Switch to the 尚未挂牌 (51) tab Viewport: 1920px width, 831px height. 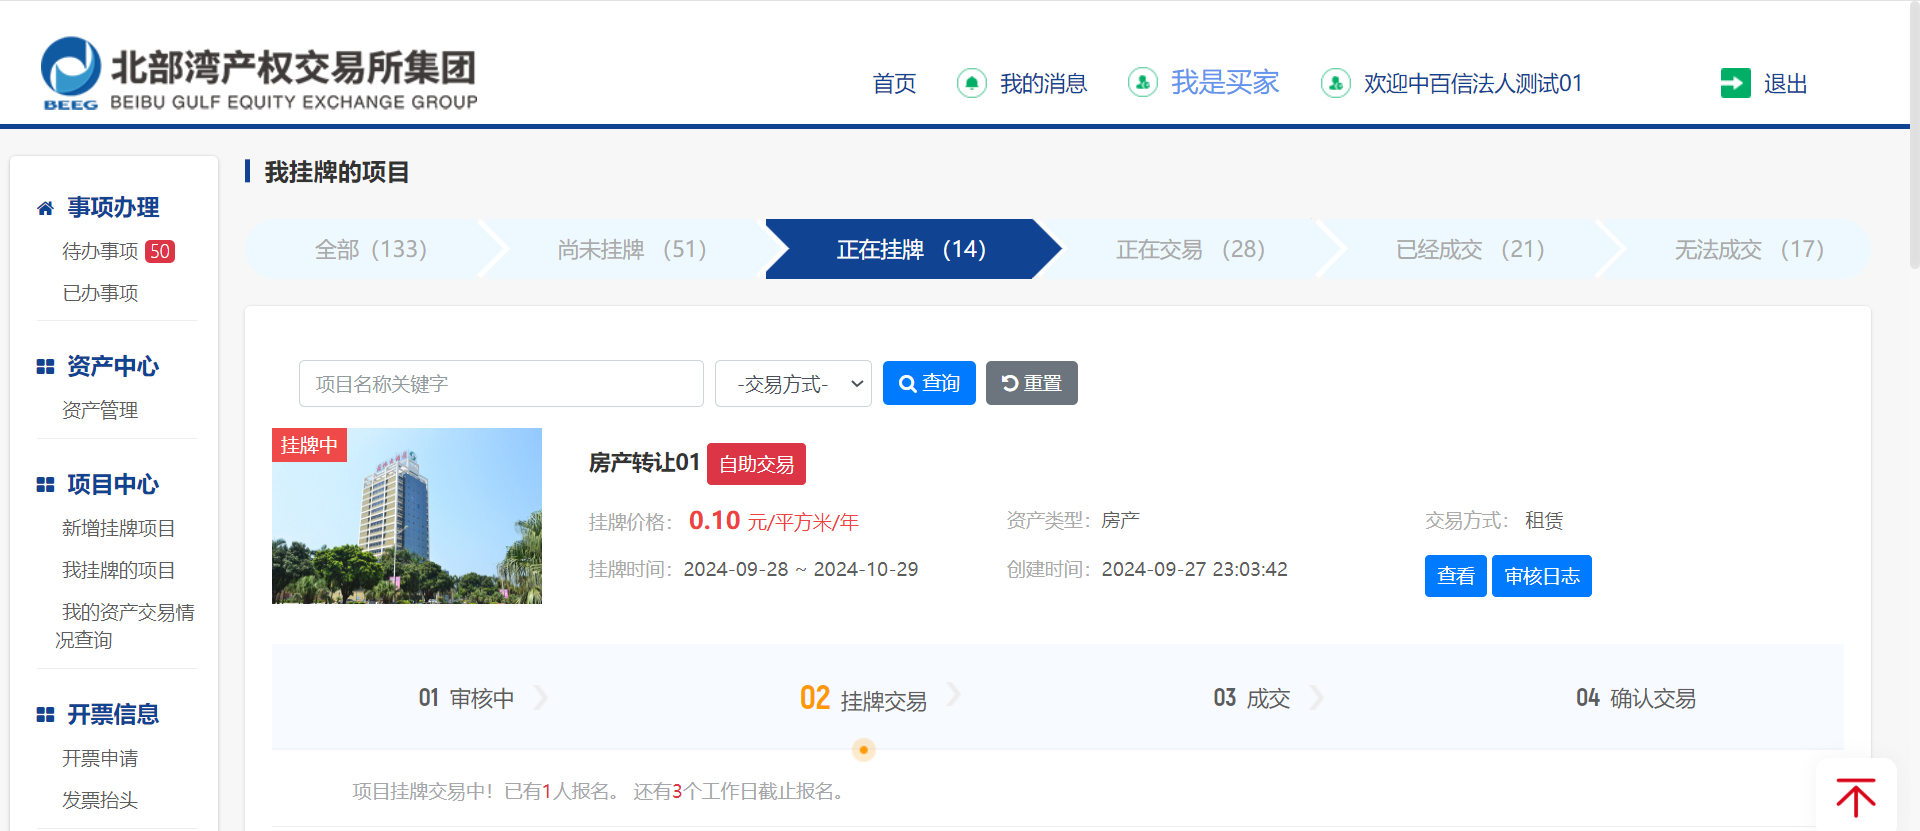(632, 249)
